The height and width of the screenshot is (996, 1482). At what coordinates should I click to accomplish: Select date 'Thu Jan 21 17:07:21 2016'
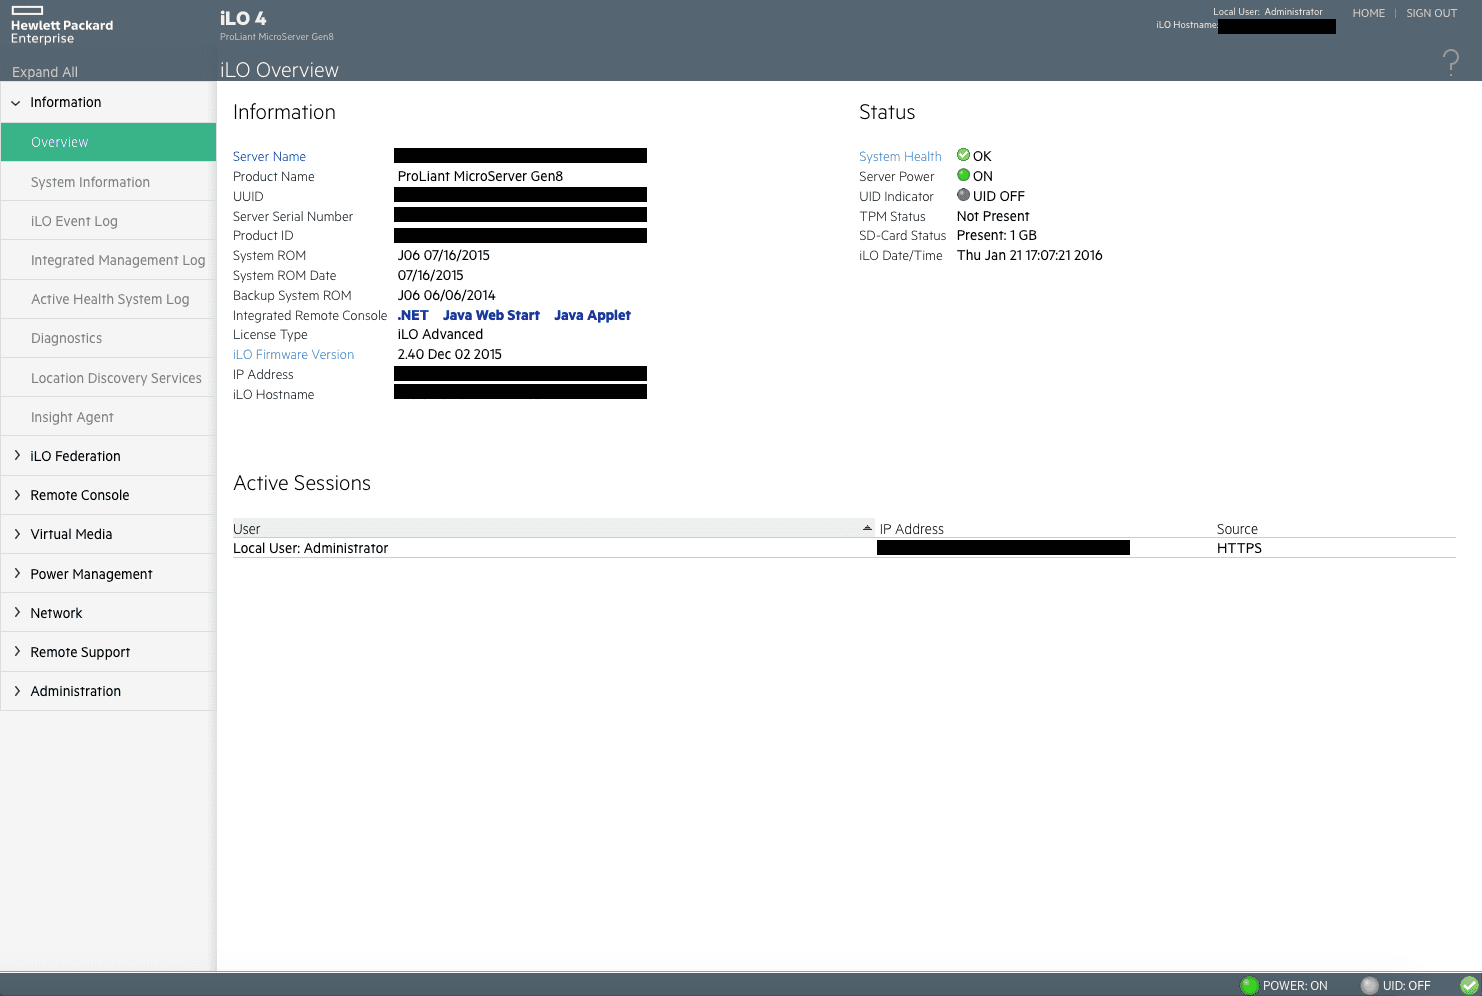coord(1029,255)
